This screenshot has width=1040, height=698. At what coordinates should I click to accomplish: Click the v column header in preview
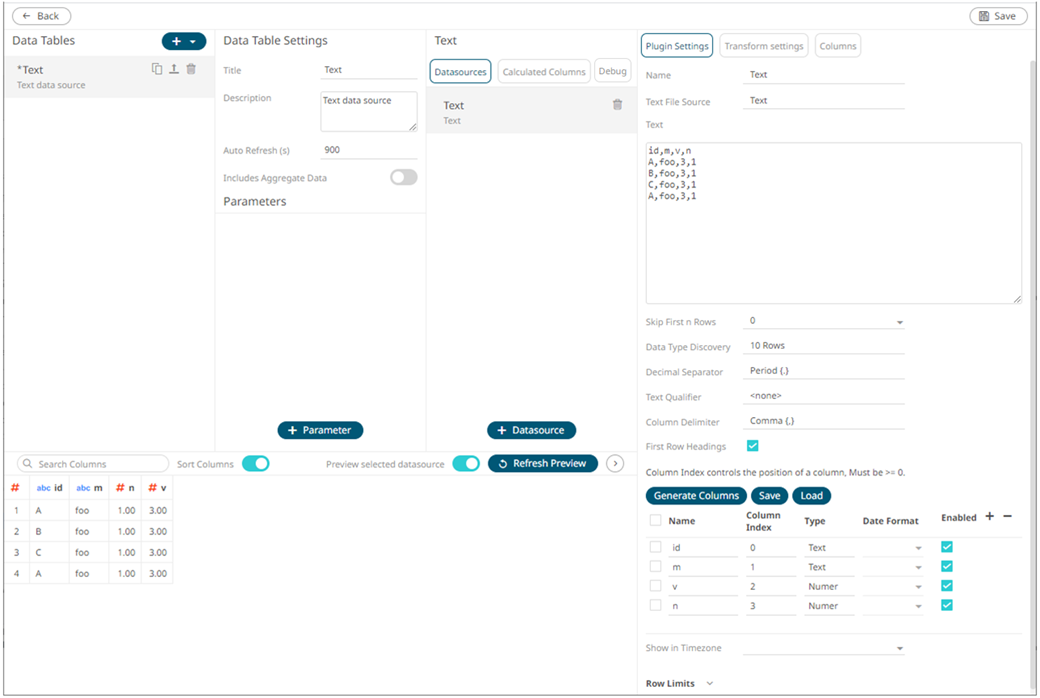[157, 488]
